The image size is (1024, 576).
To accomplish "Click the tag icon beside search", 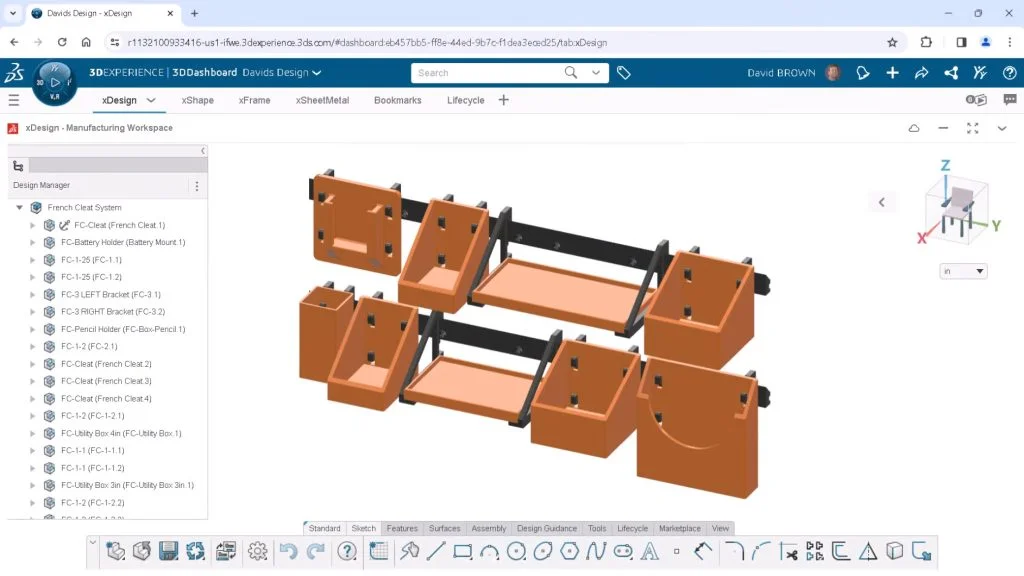I will tap(624, 73).
